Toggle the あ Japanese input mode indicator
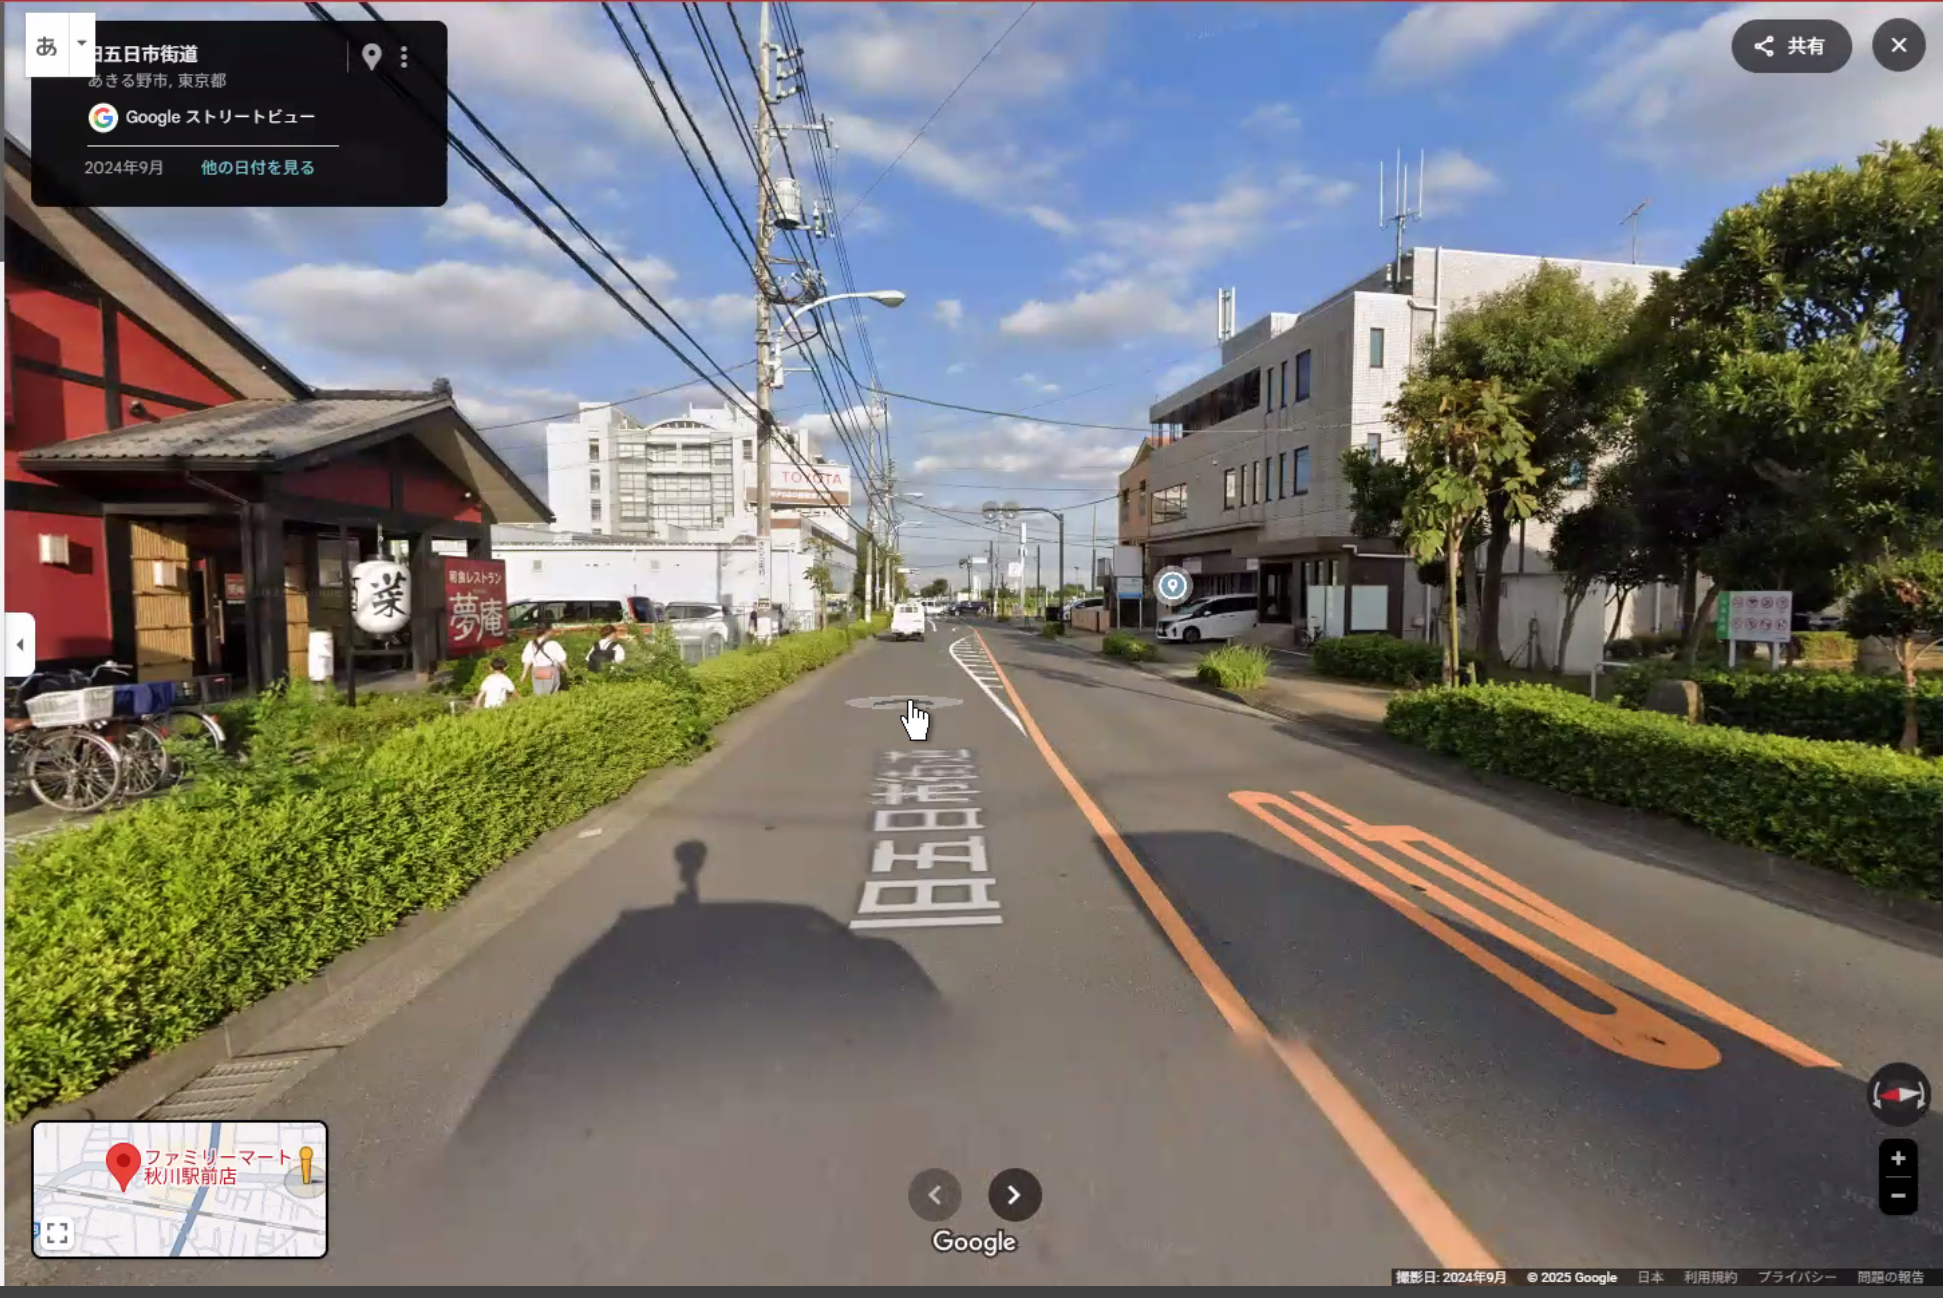The image size is (1943, 1298). (x=47, y=46)
